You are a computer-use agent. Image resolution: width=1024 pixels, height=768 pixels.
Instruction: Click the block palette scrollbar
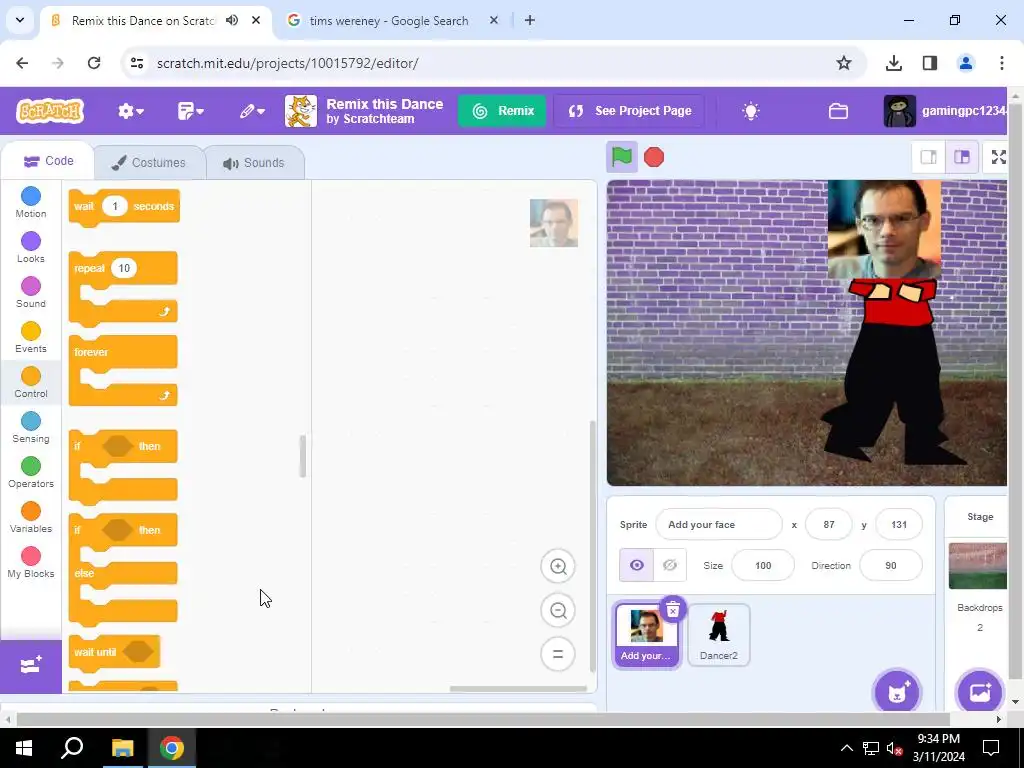tap(302, 456)
